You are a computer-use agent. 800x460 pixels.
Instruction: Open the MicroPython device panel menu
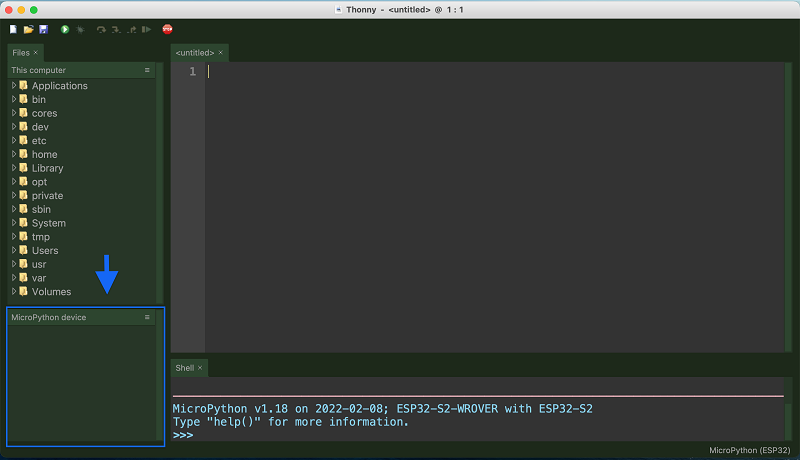coord(147,317)
